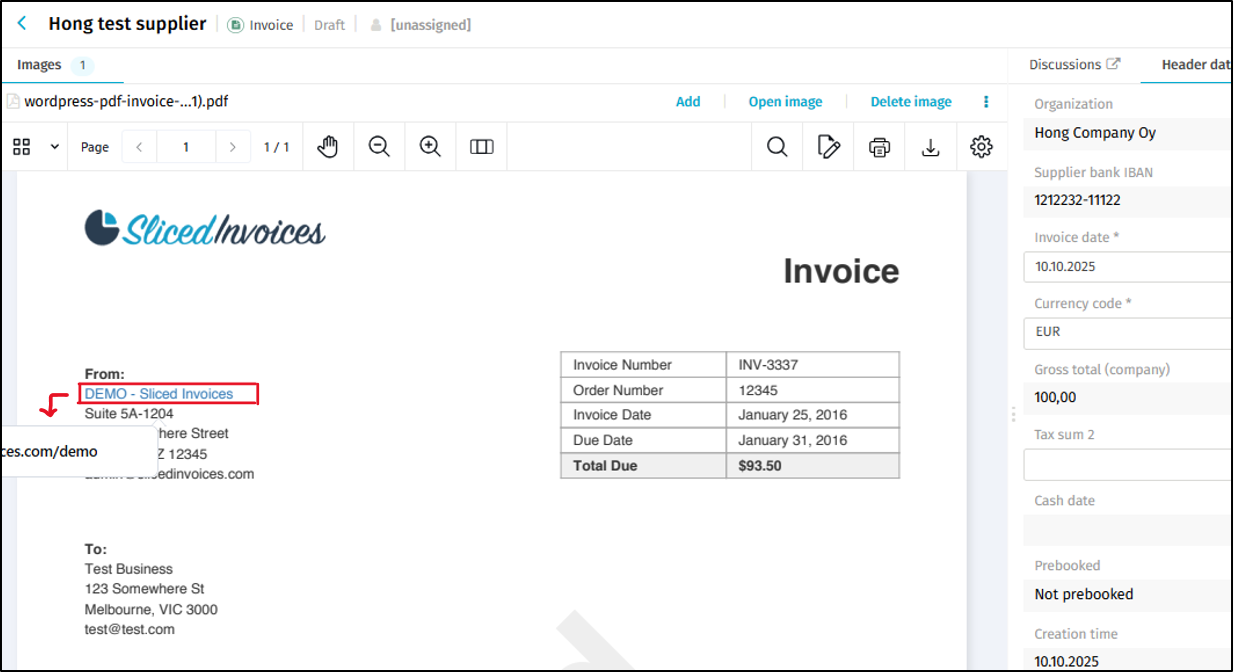Click the annotate pencil icon
Image resolution: width=1234 pixels, height=672 pixels.
point(828,147)
